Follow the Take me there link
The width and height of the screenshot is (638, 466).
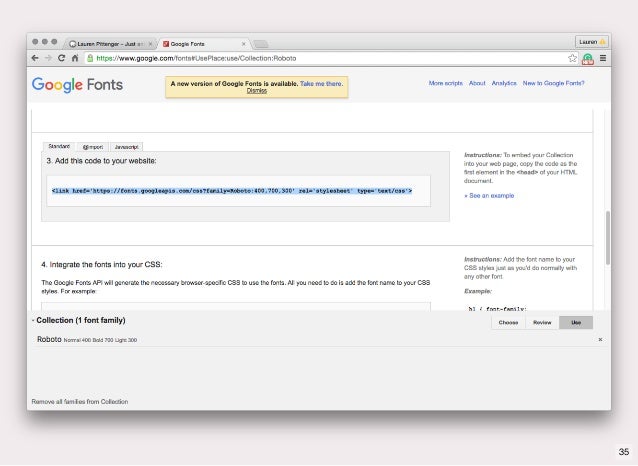[x=321, y=83]
